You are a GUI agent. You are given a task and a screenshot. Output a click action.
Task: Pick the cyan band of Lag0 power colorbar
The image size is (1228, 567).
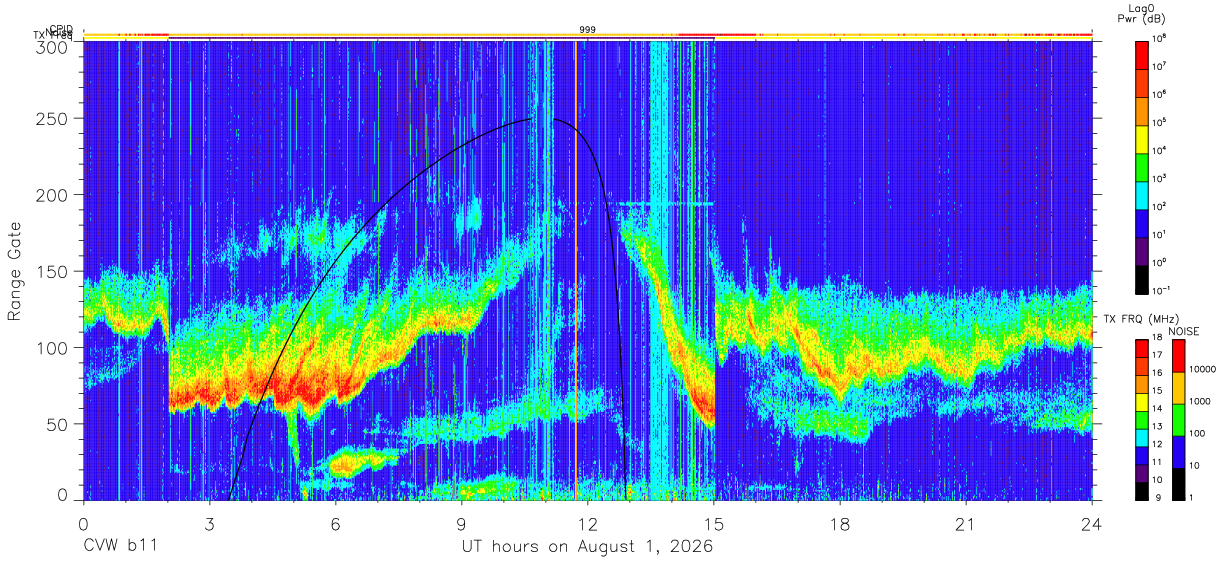coord(1142,194)
